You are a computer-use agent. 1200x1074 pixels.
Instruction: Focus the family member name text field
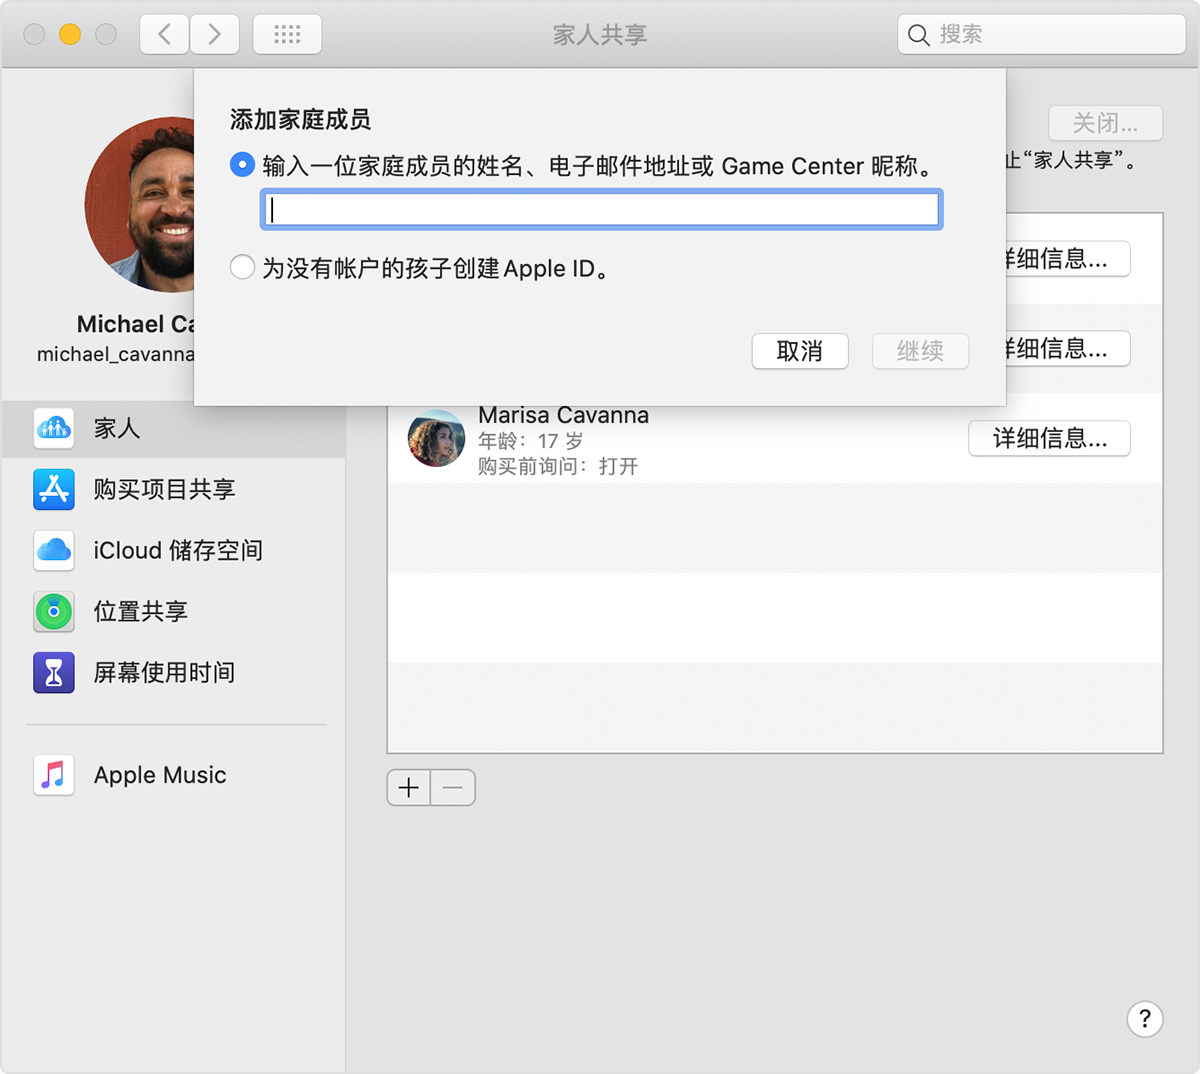tap(601, 210)
